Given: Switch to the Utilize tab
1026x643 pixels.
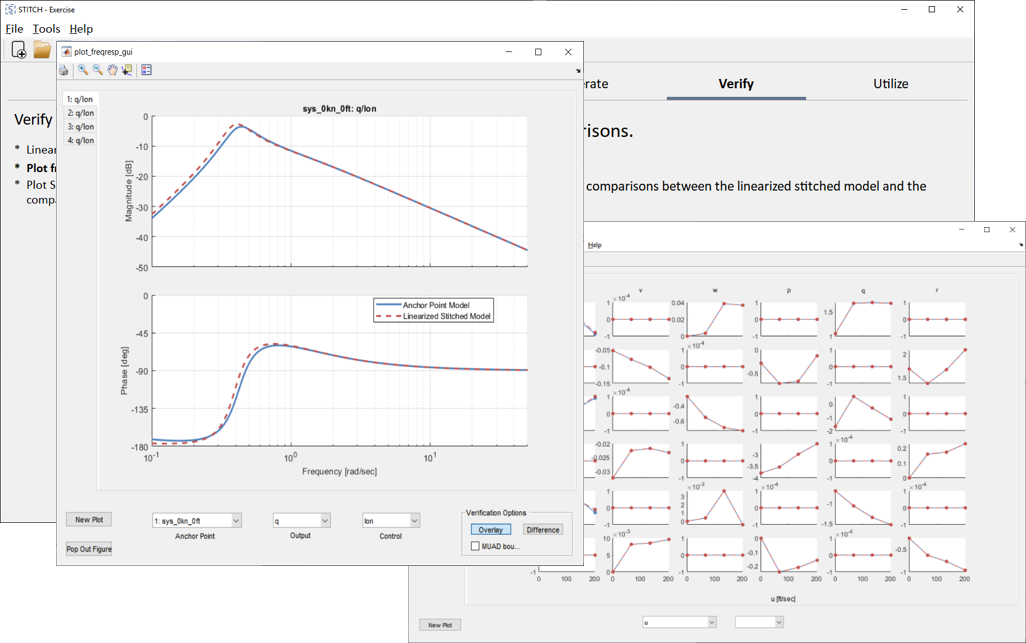Looking at the screenshot, I should point(889,84).
